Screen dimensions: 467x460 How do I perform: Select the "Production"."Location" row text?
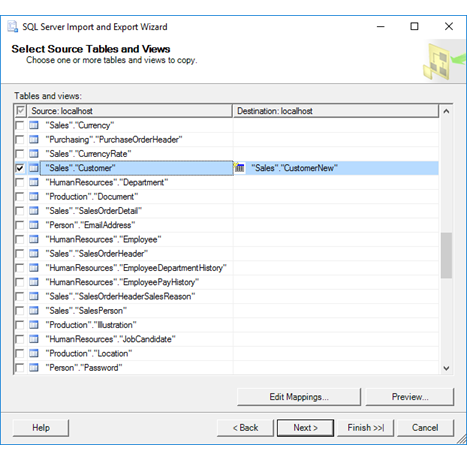tap(89, 354)
